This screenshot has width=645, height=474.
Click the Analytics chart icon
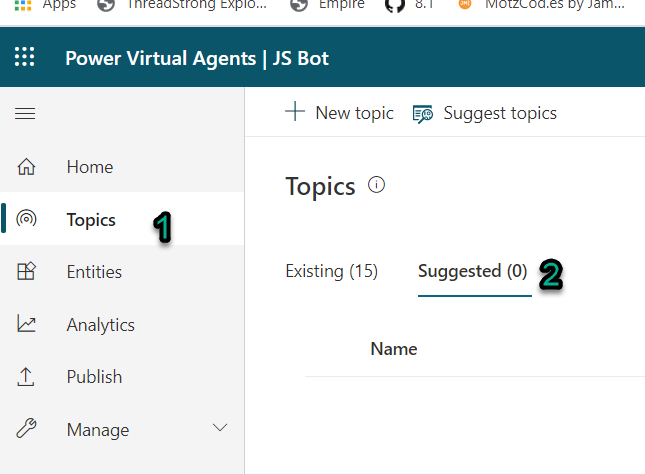point(26,324)
